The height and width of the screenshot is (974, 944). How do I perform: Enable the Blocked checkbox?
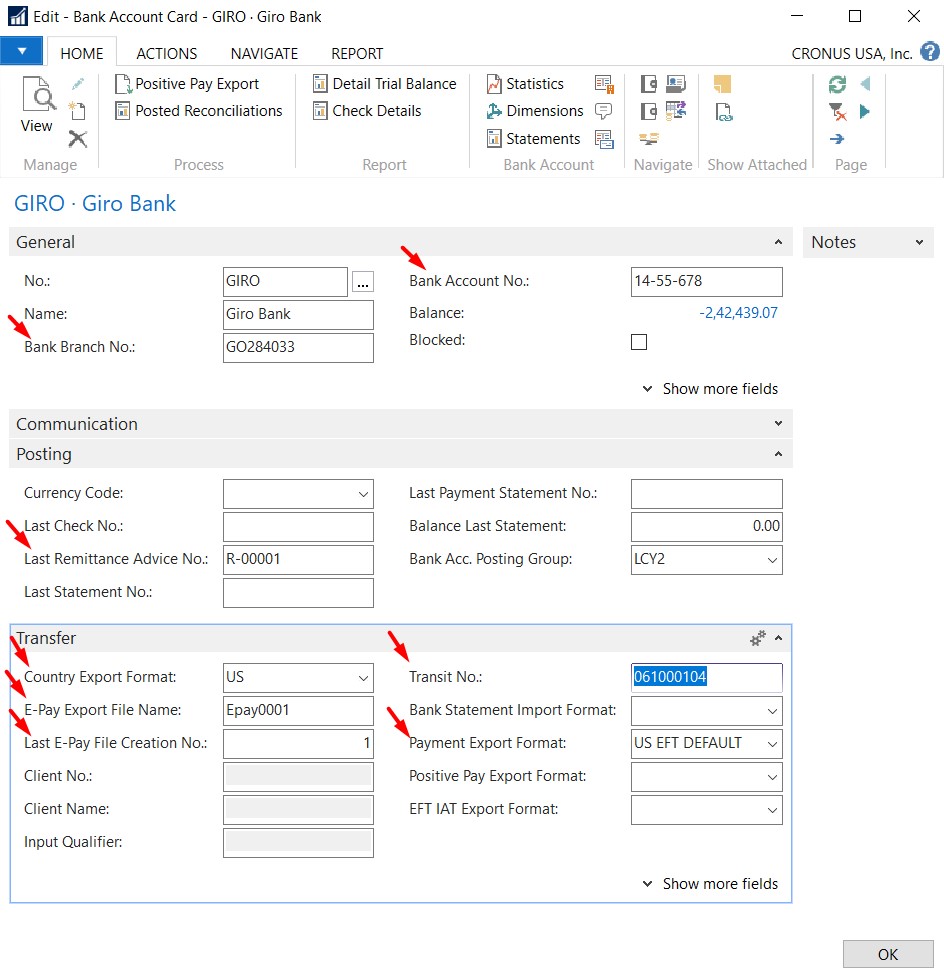638,341
